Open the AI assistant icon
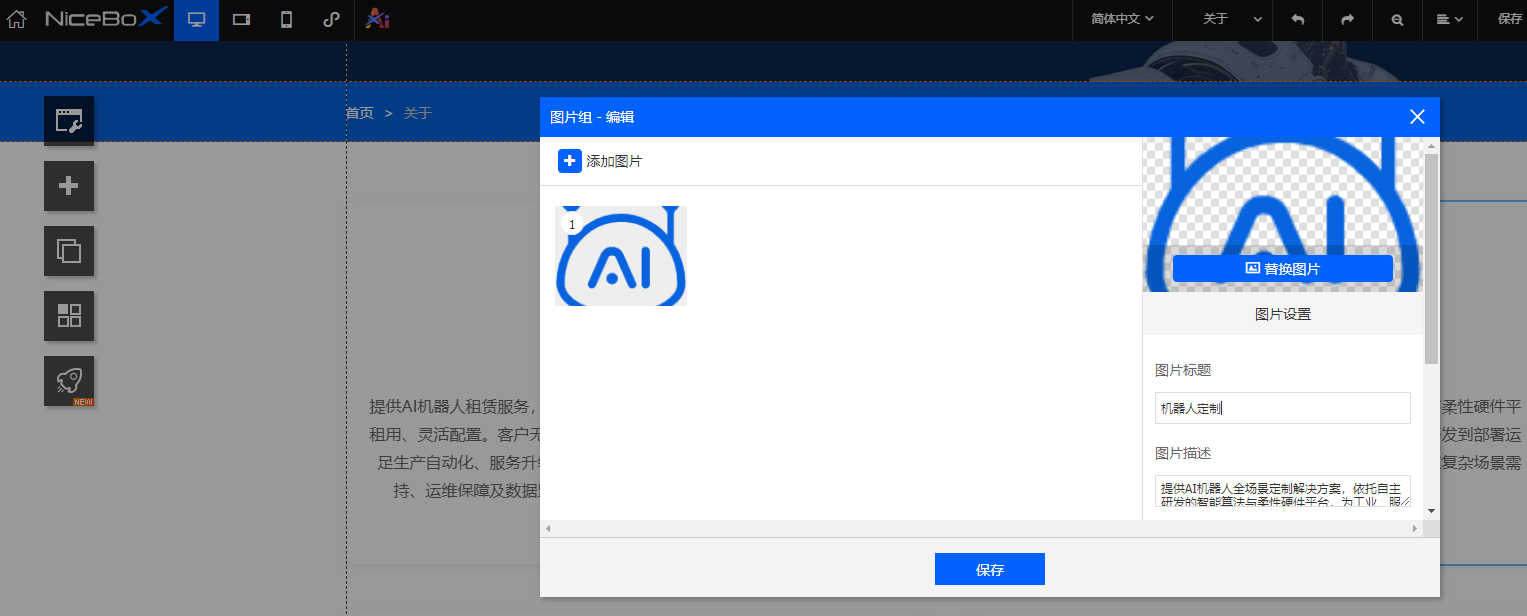Screen dimensions: 1527x616 click(x=377, y=19)
